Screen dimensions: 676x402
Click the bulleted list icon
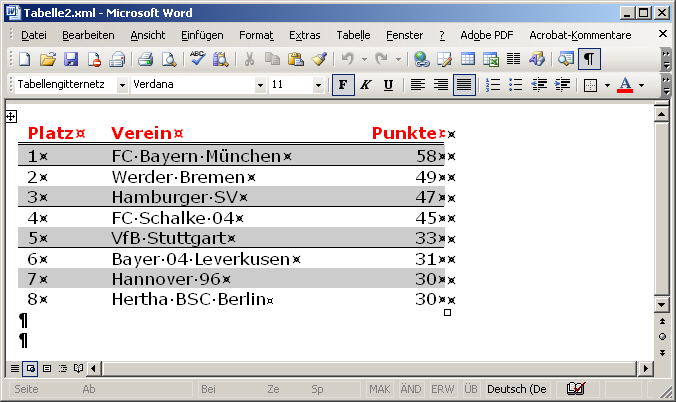pyautogui.click(x=516, y=85)
